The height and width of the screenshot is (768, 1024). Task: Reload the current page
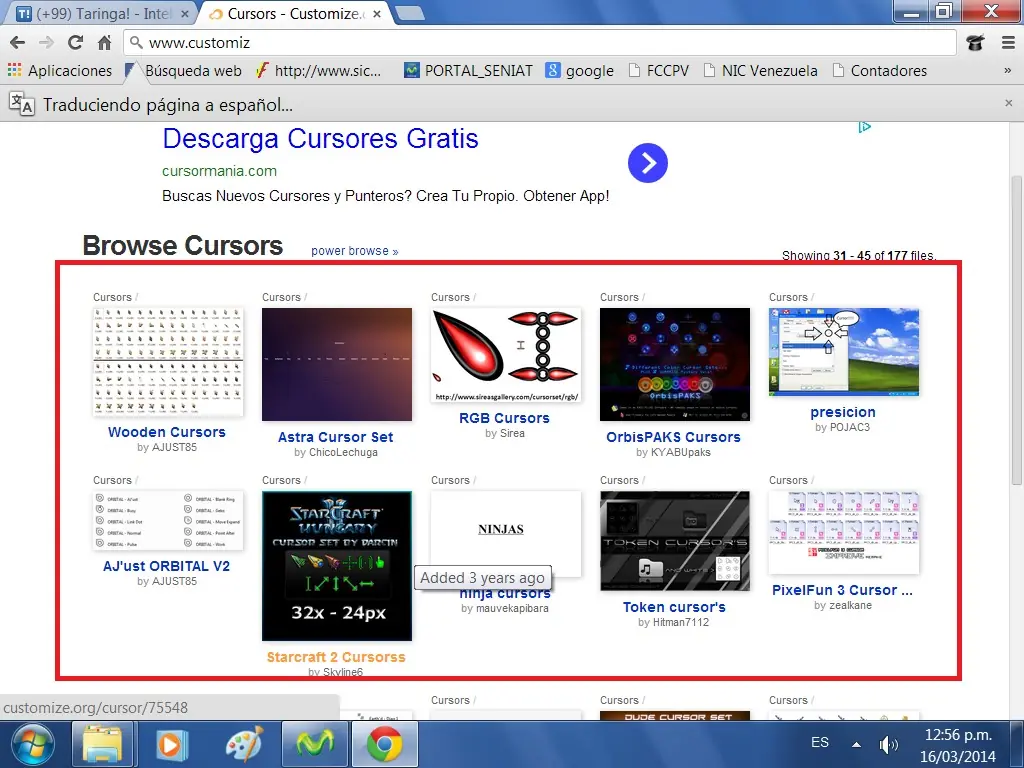click(x=76, y=43)
